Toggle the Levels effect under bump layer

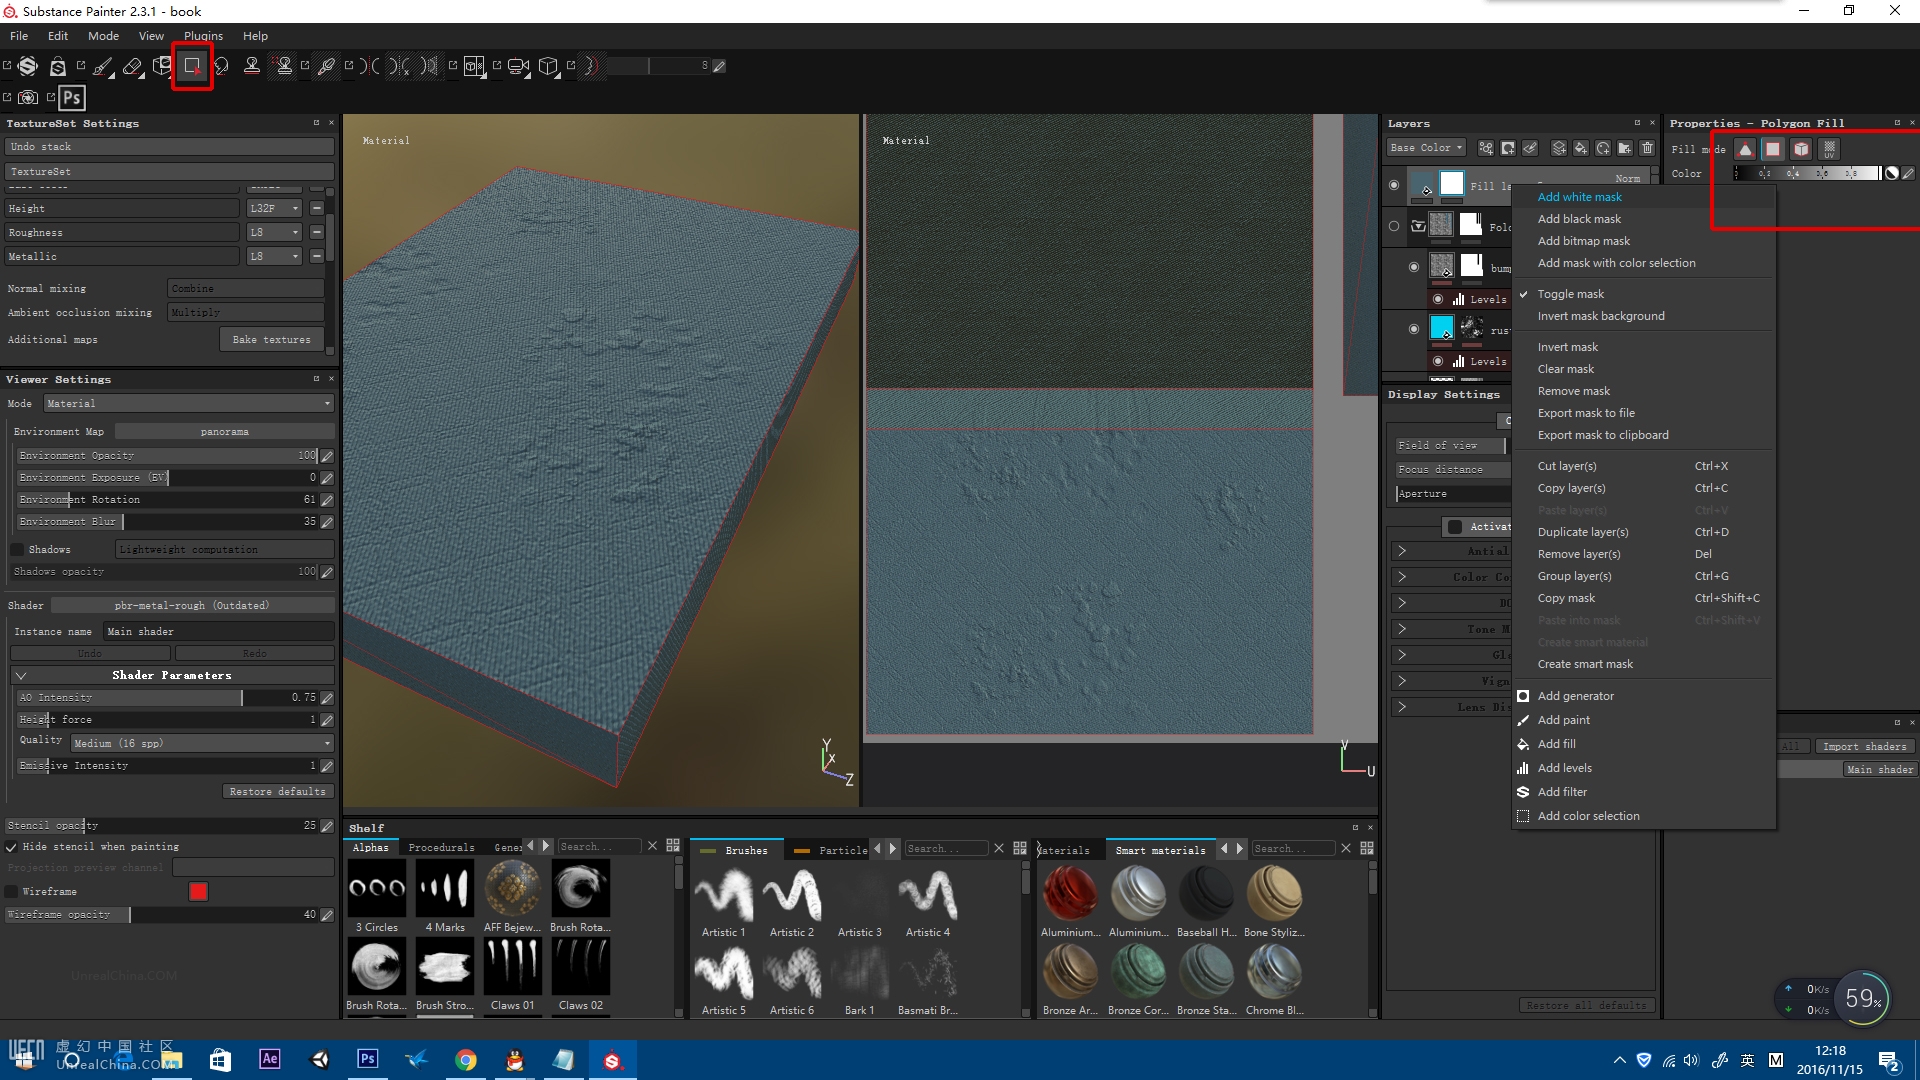coord(1438,299)
